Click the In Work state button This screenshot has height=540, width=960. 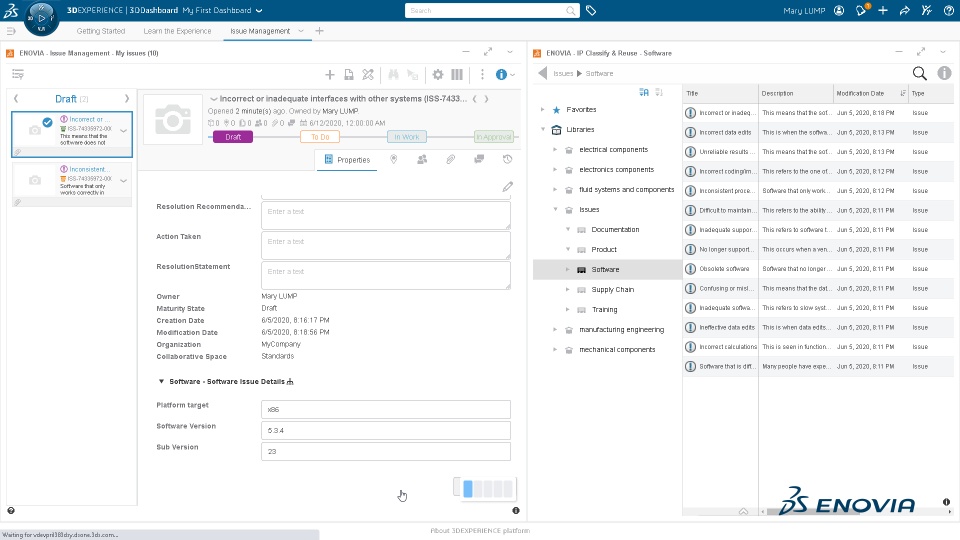pyautogui.click(x=407, y=137)
